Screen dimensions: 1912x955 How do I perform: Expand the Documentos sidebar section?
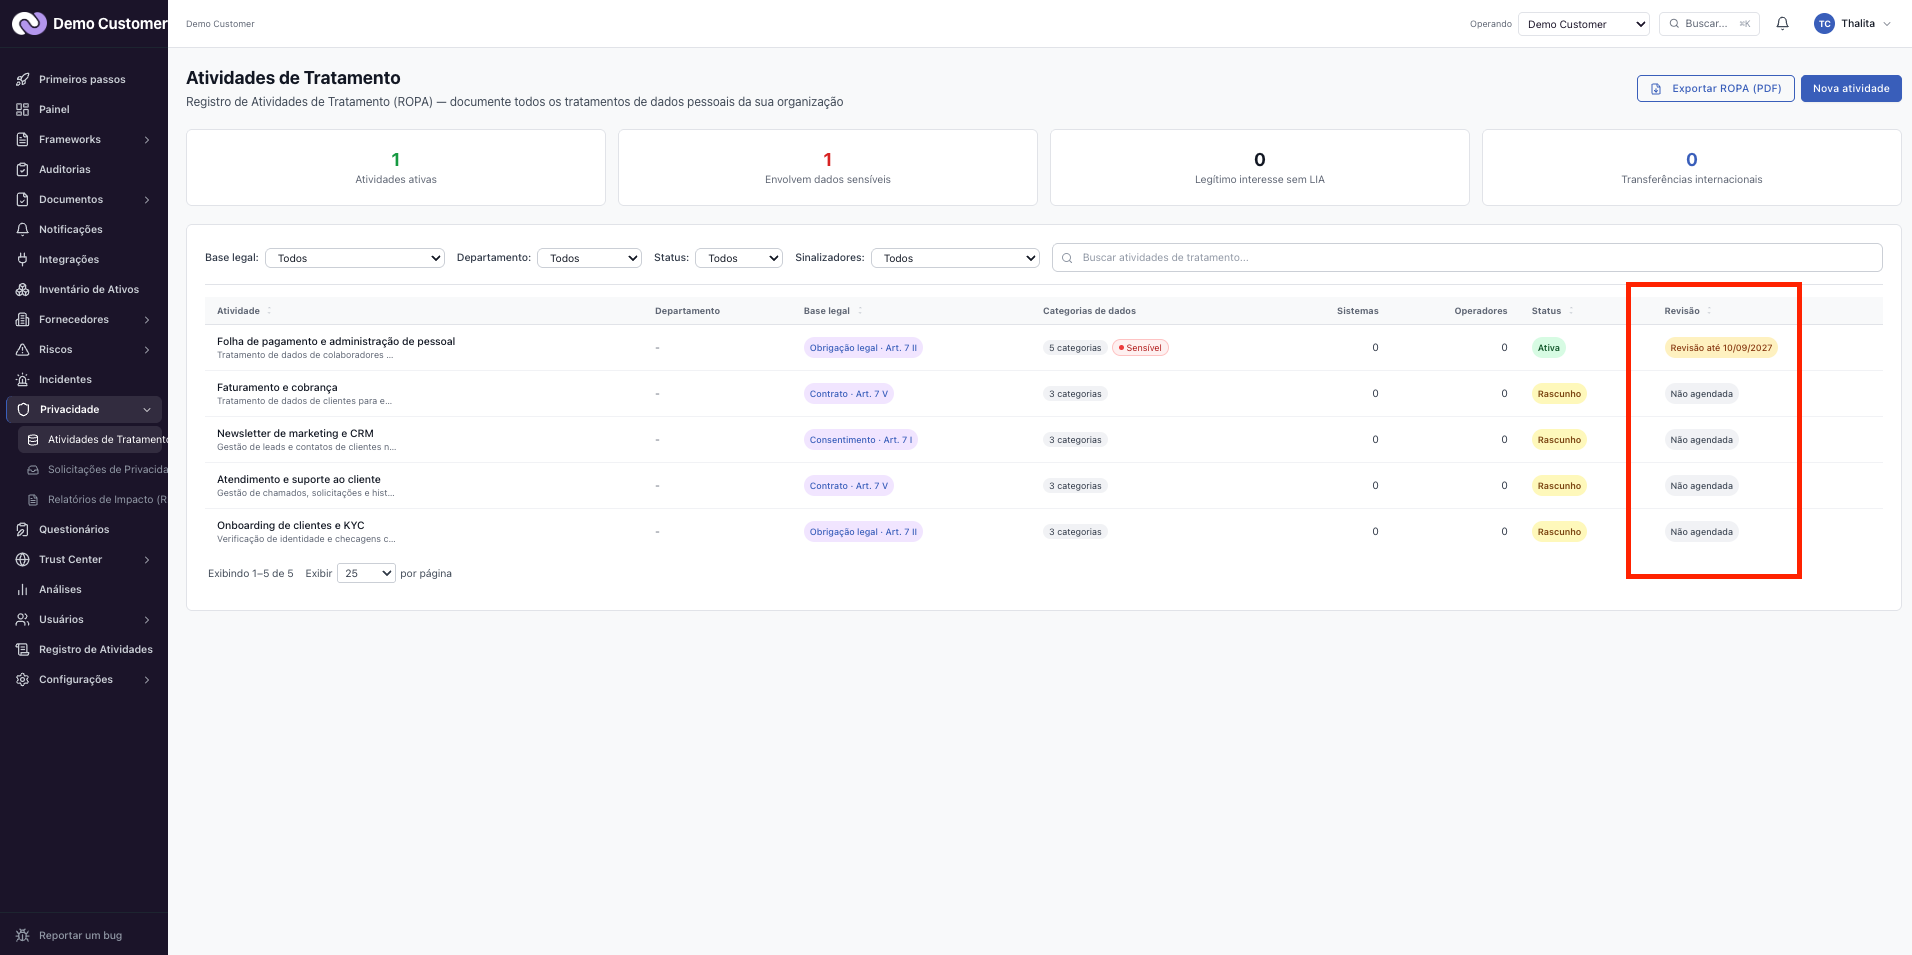point(84,199)
